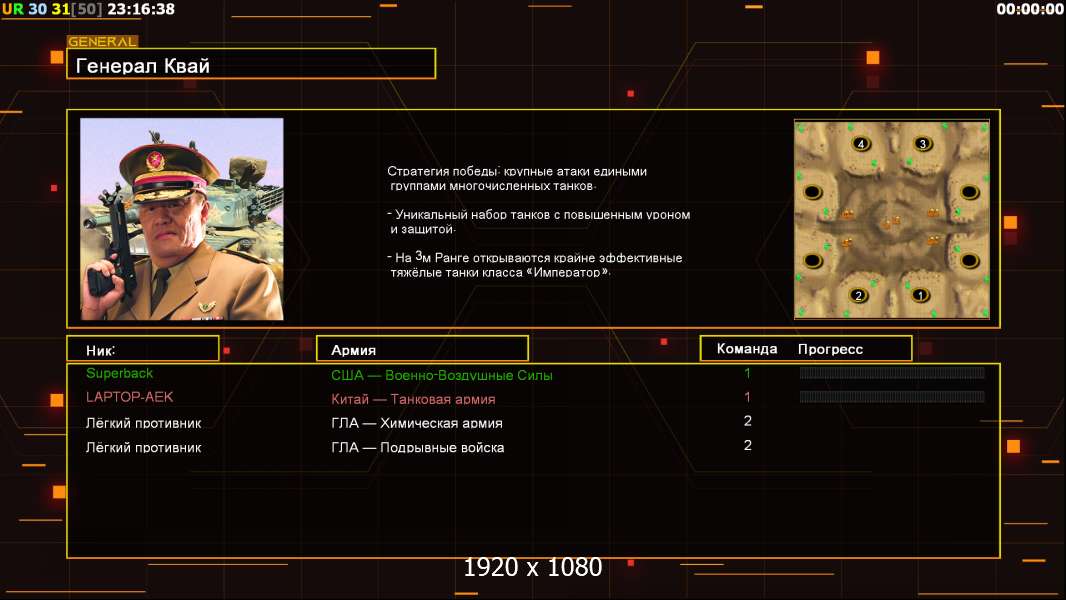This screenshot has width=1066, height=600.
Task: Select the Superback loading progress bar
Action: (x=892, y=372)
